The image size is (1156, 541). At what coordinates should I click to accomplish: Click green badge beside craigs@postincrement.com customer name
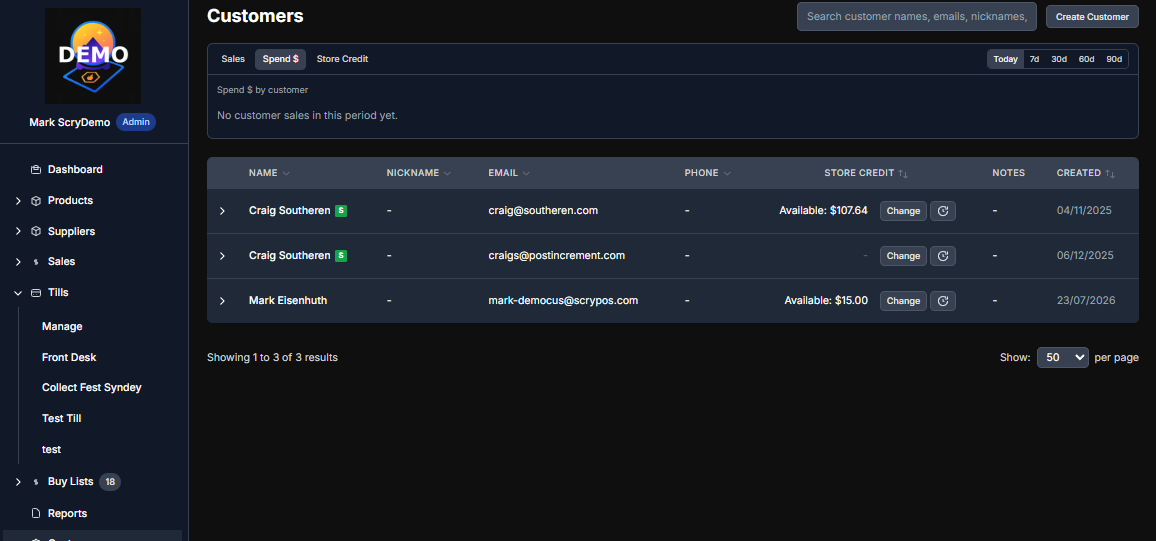pyautogui.click(x=341, y=256)
